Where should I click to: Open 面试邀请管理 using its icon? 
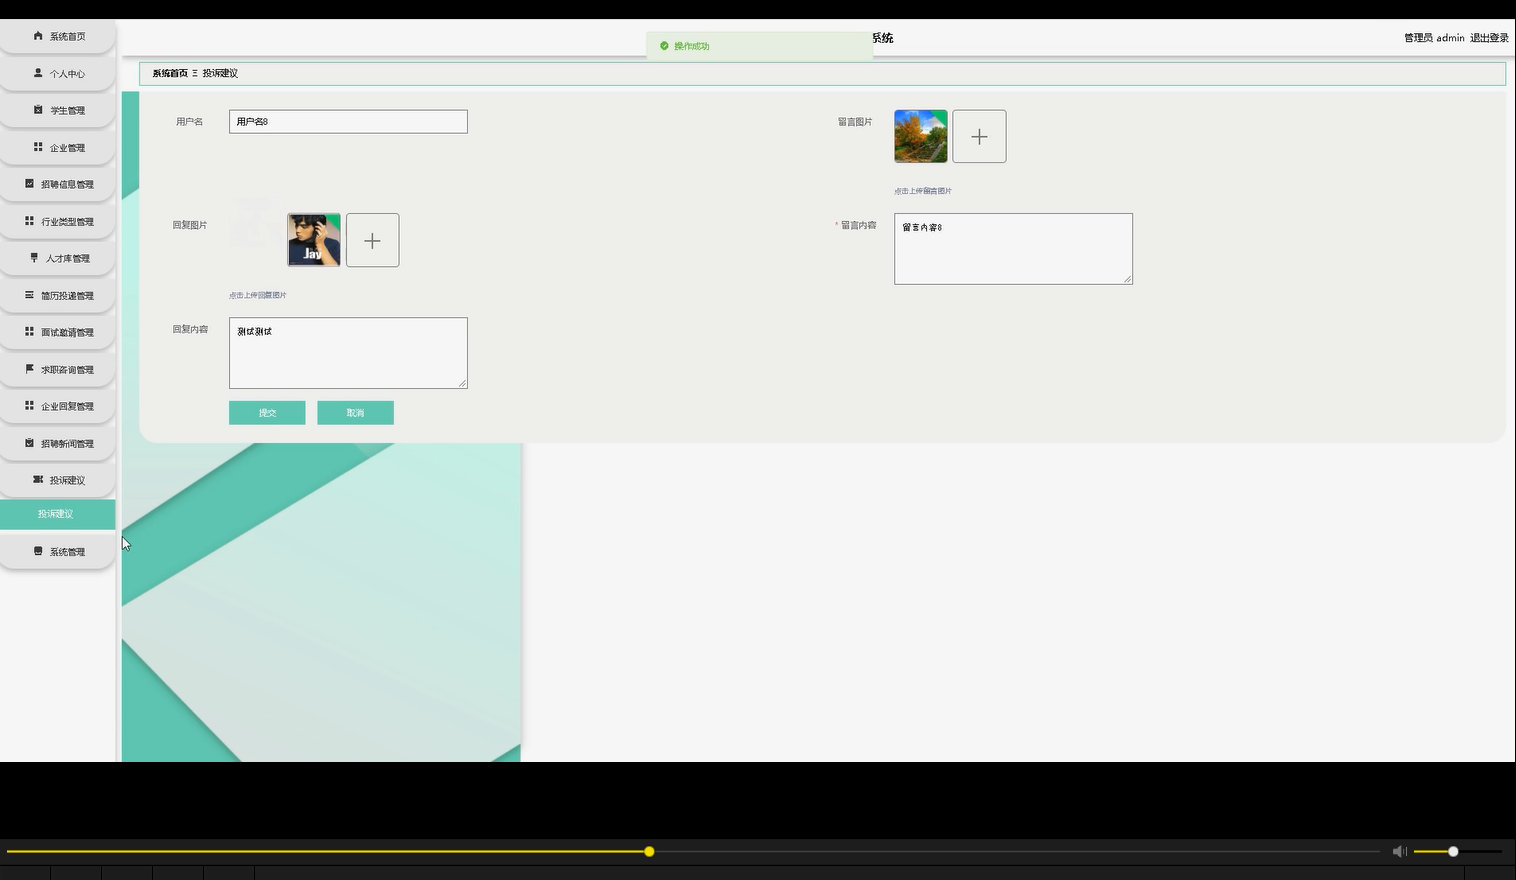29,332
